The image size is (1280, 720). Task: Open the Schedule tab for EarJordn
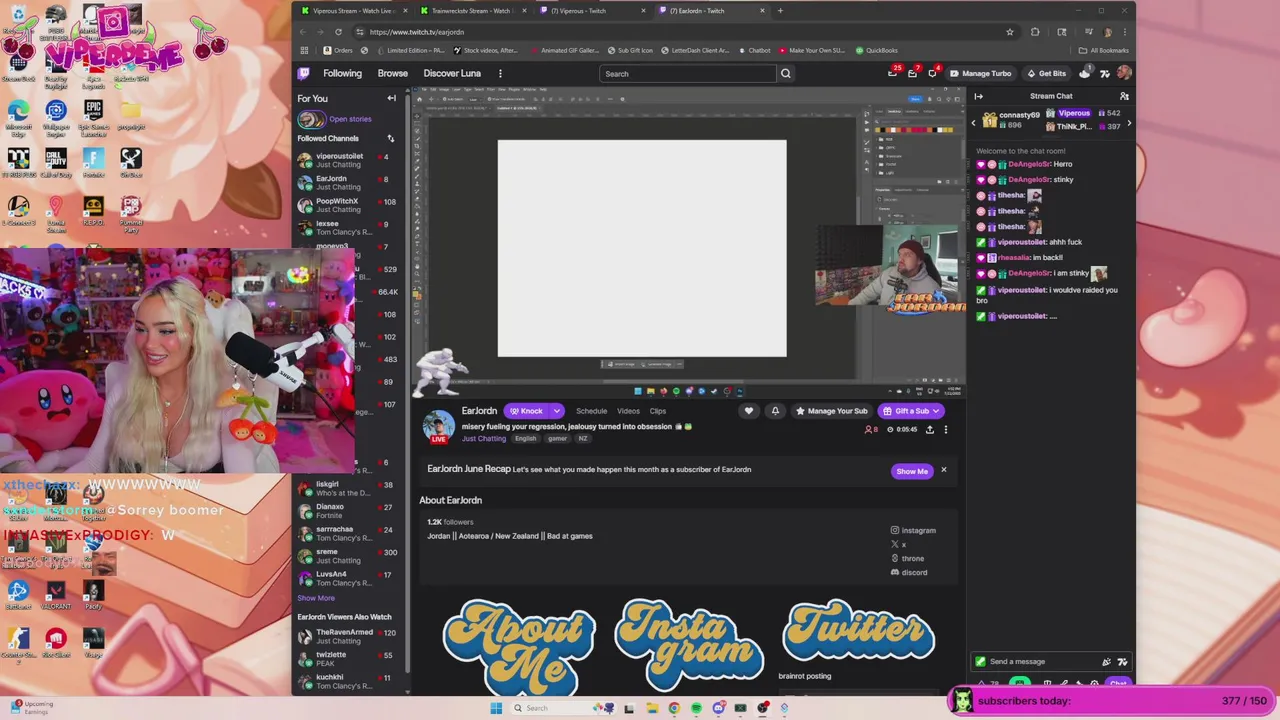(x=591, y=411)
